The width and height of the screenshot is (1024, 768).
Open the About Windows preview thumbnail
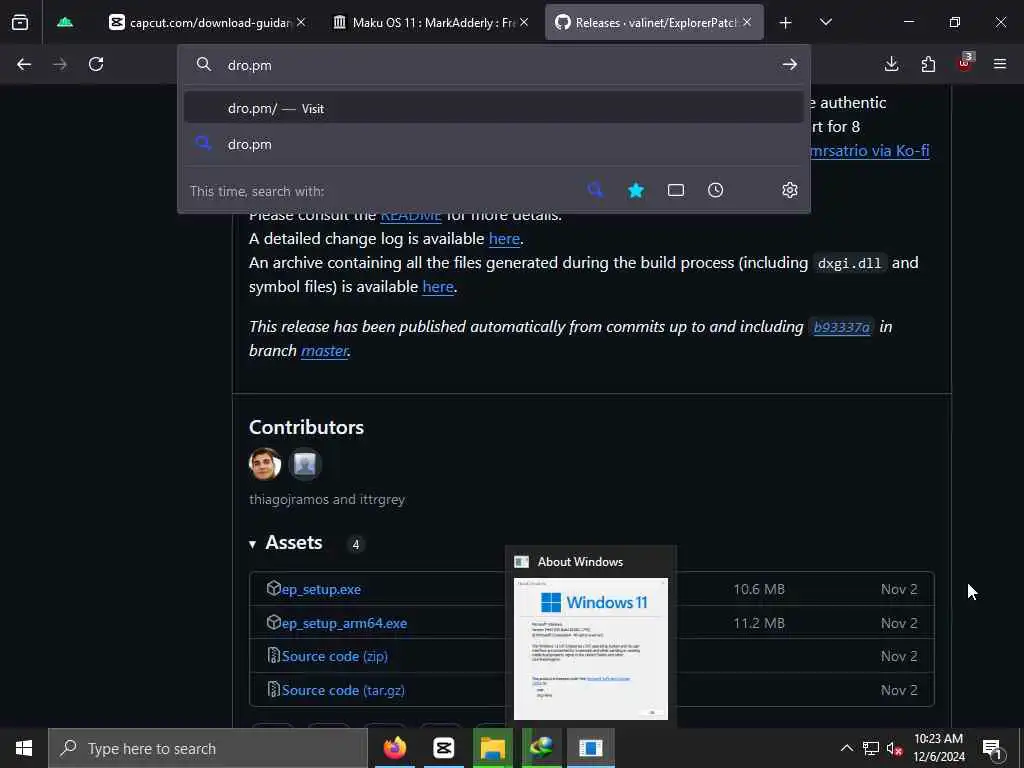(x=591, y=648)
